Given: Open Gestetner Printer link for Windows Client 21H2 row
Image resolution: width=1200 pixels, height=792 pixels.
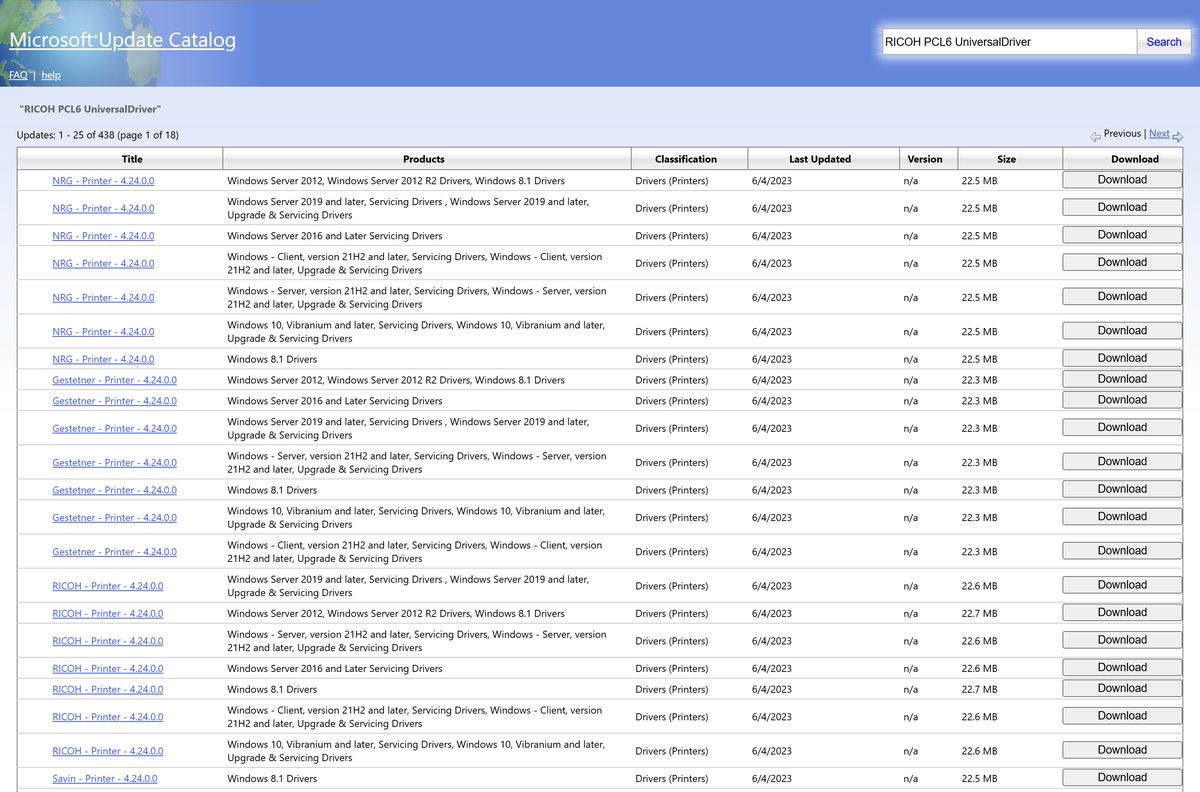Looking at the screenshot, I should click(x=114, y=552).
